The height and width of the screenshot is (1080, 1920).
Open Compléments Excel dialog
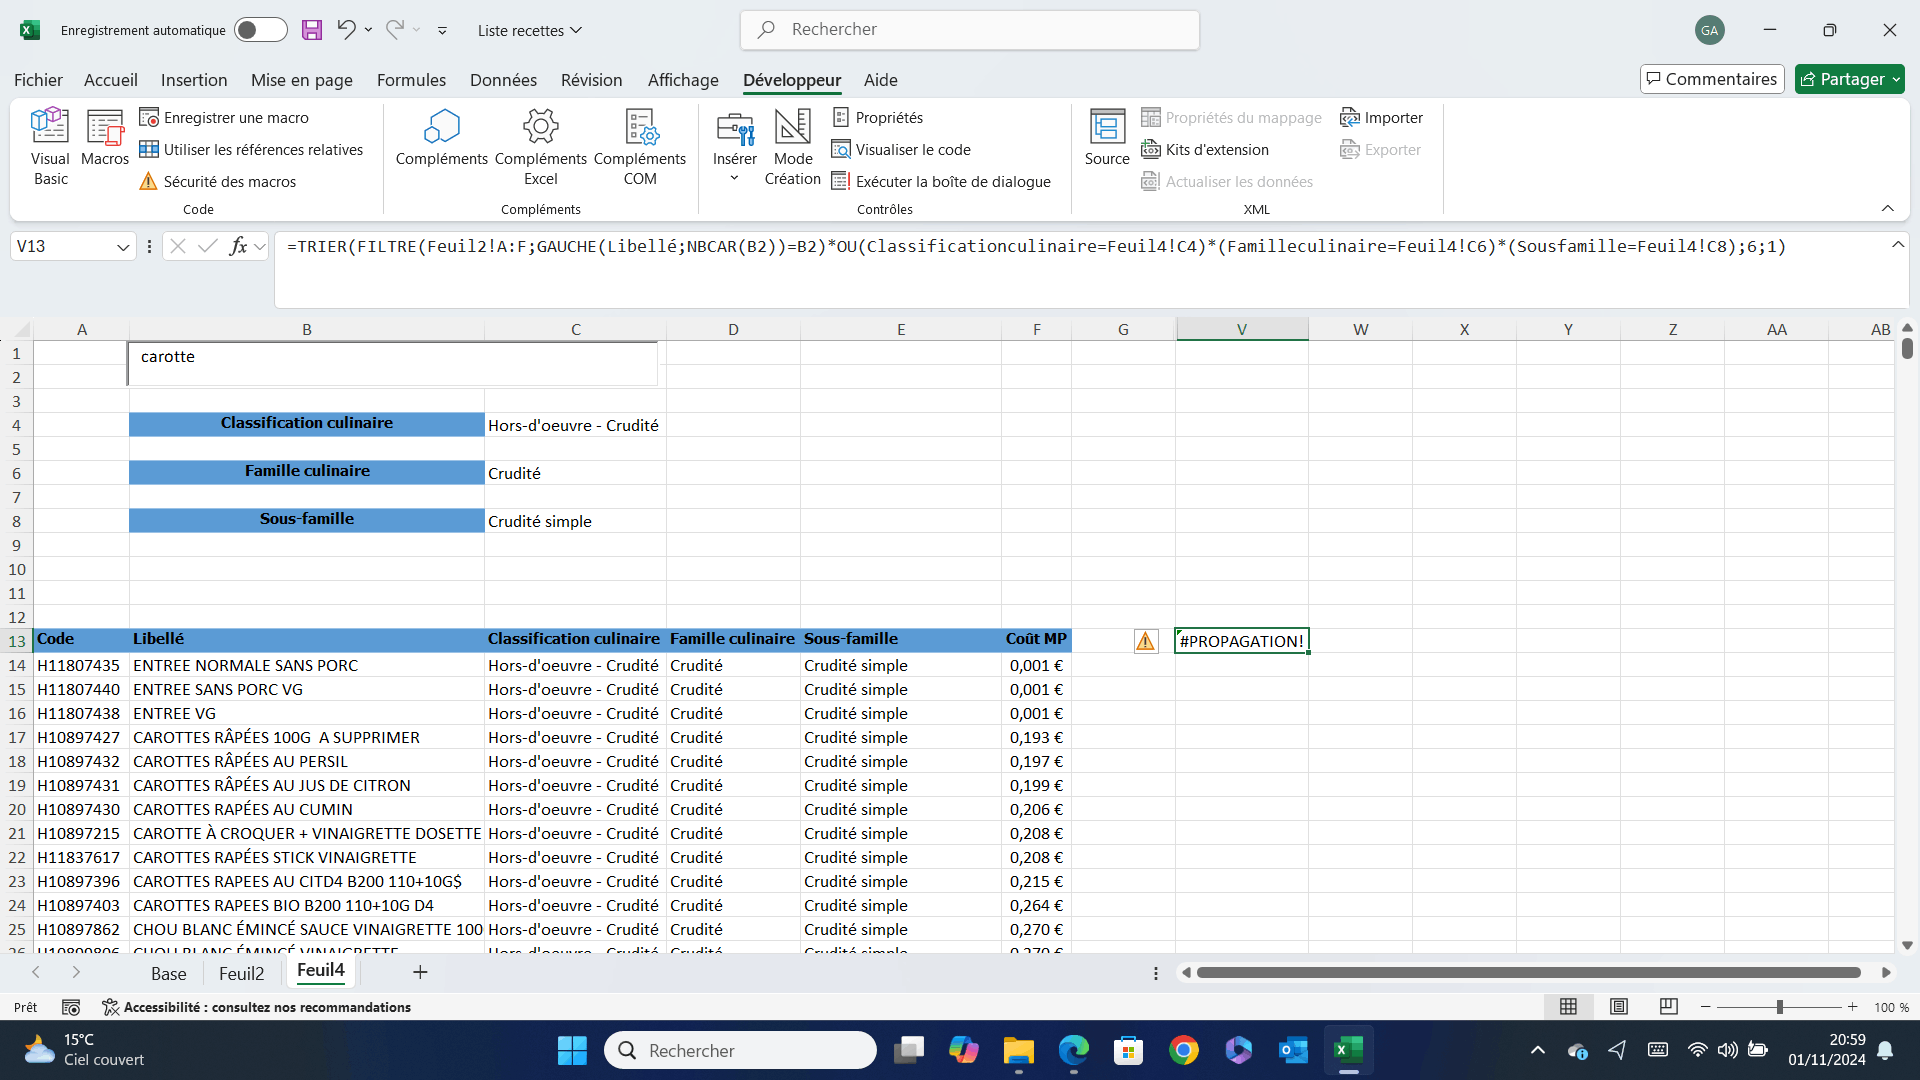pos(541,147)
